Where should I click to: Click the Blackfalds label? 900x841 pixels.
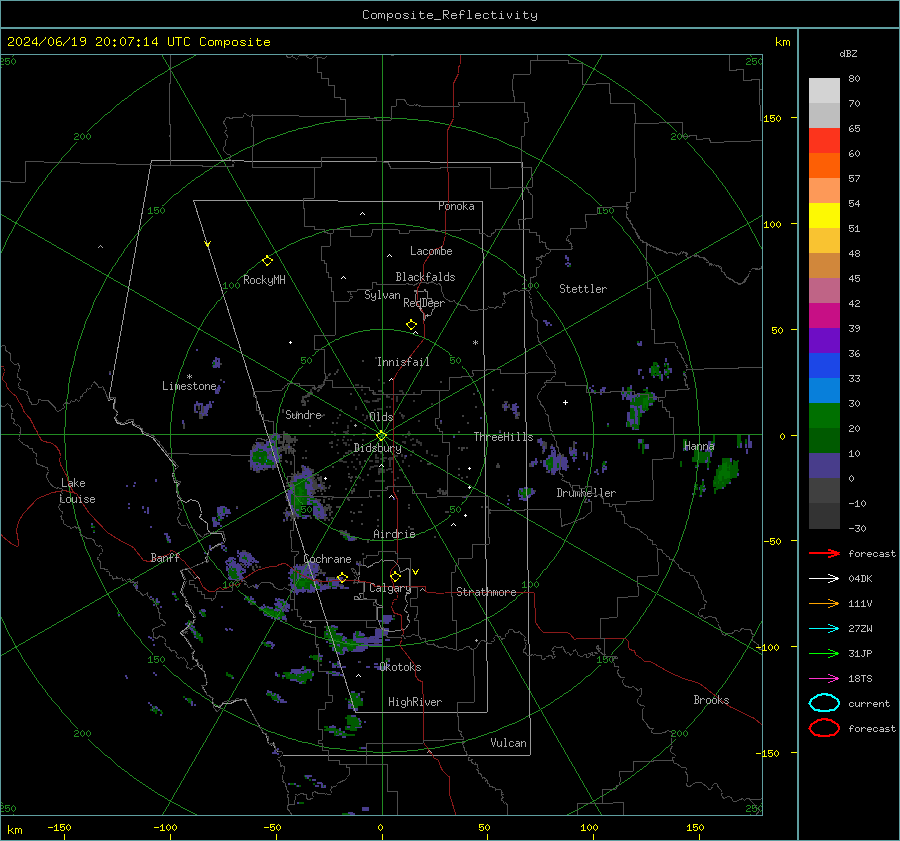(x=425, y=277)
